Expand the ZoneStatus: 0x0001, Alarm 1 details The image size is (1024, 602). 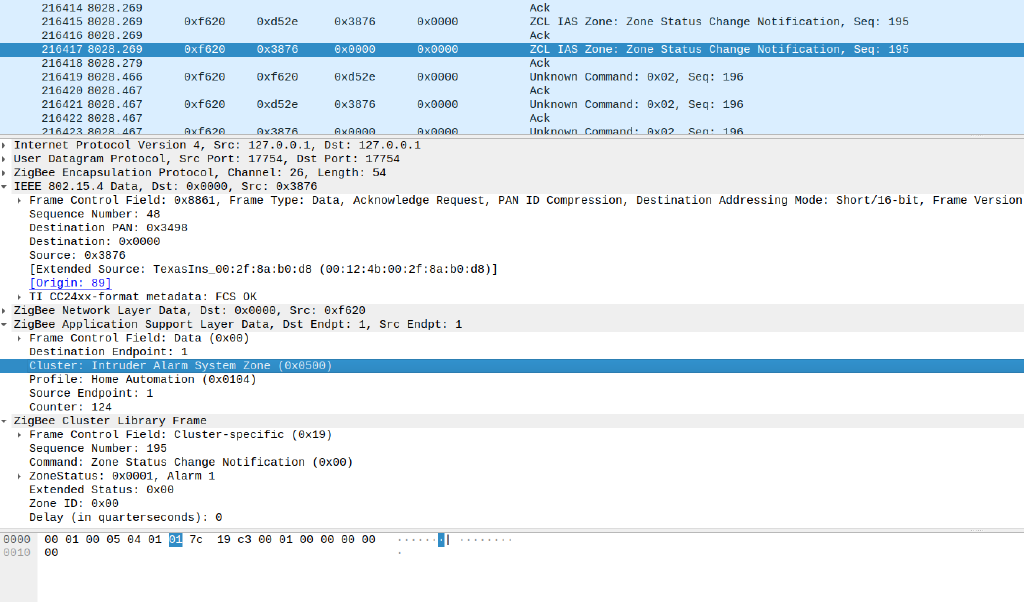coord(20,475)
